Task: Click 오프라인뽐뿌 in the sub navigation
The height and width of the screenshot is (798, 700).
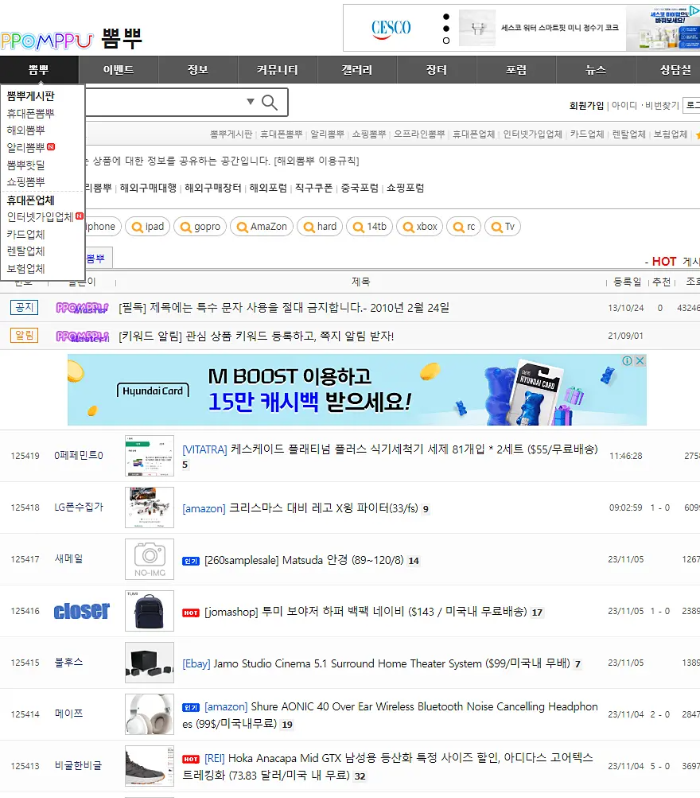Action: click(x=419, y=134)
